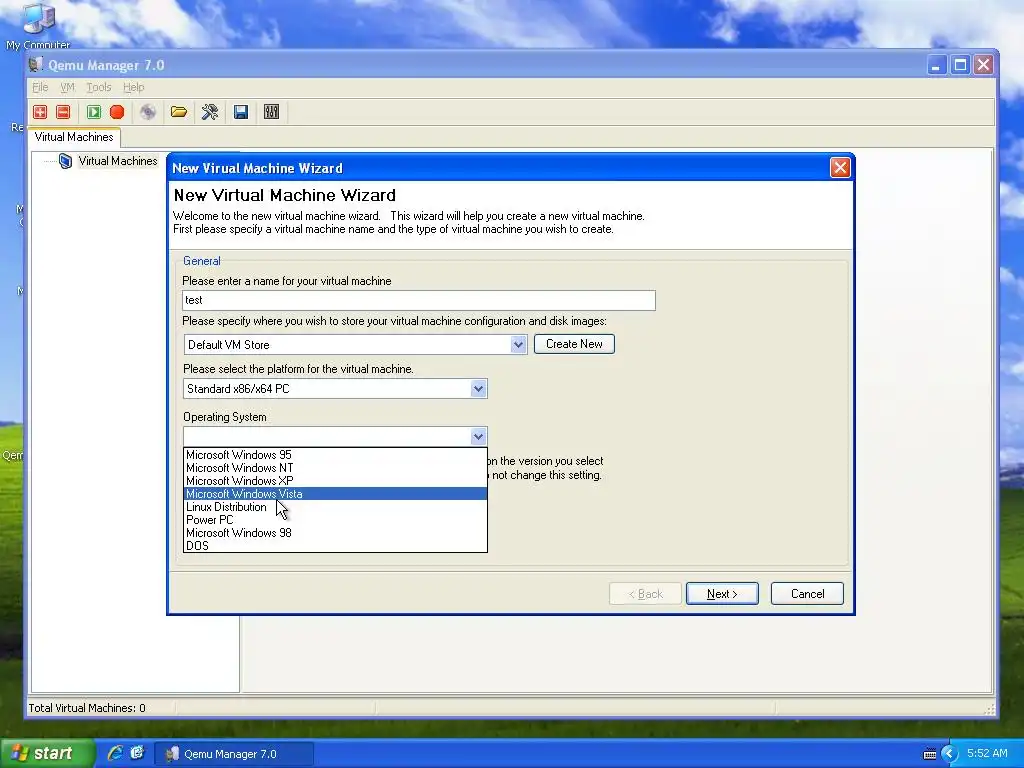The width and height of the screenshot is (1024, 768).
Task: Choose DOS from the OS list
Action: [x=335, y=546]
